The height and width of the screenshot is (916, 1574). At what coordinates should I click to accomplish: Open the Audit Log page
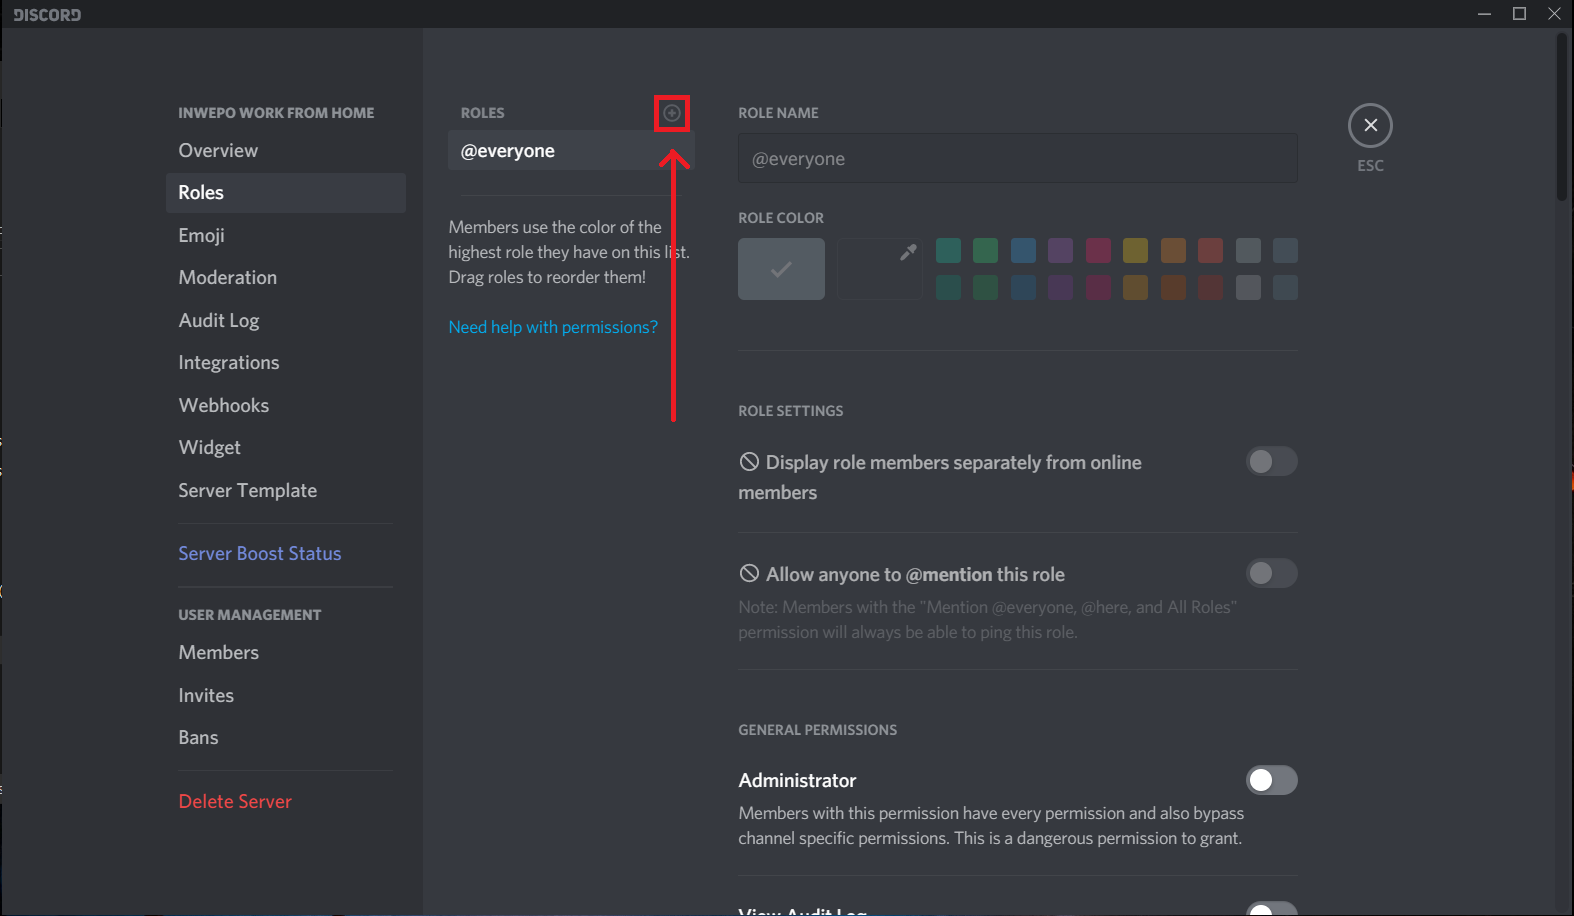tap(219, 320)
